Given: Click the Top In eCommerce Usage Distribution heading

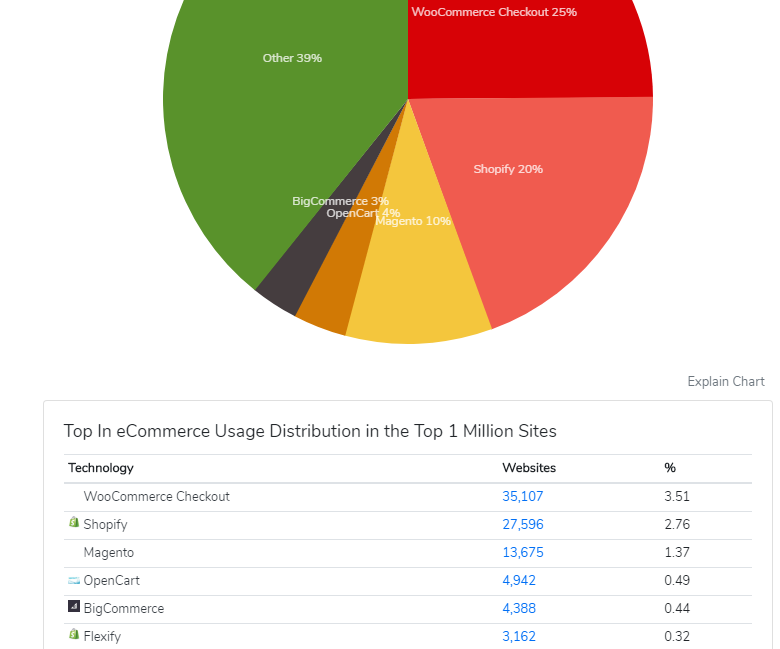Looking at the screenshot, I should [310, 431].
